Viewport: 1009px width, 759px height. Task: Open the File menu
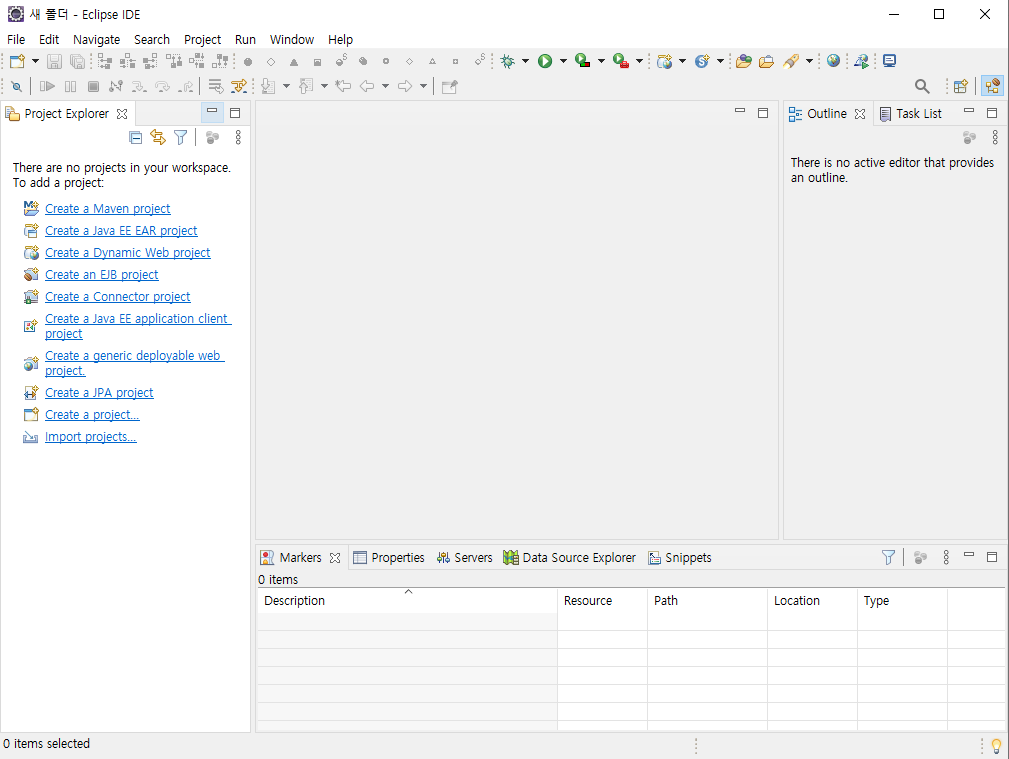(16, 39)
